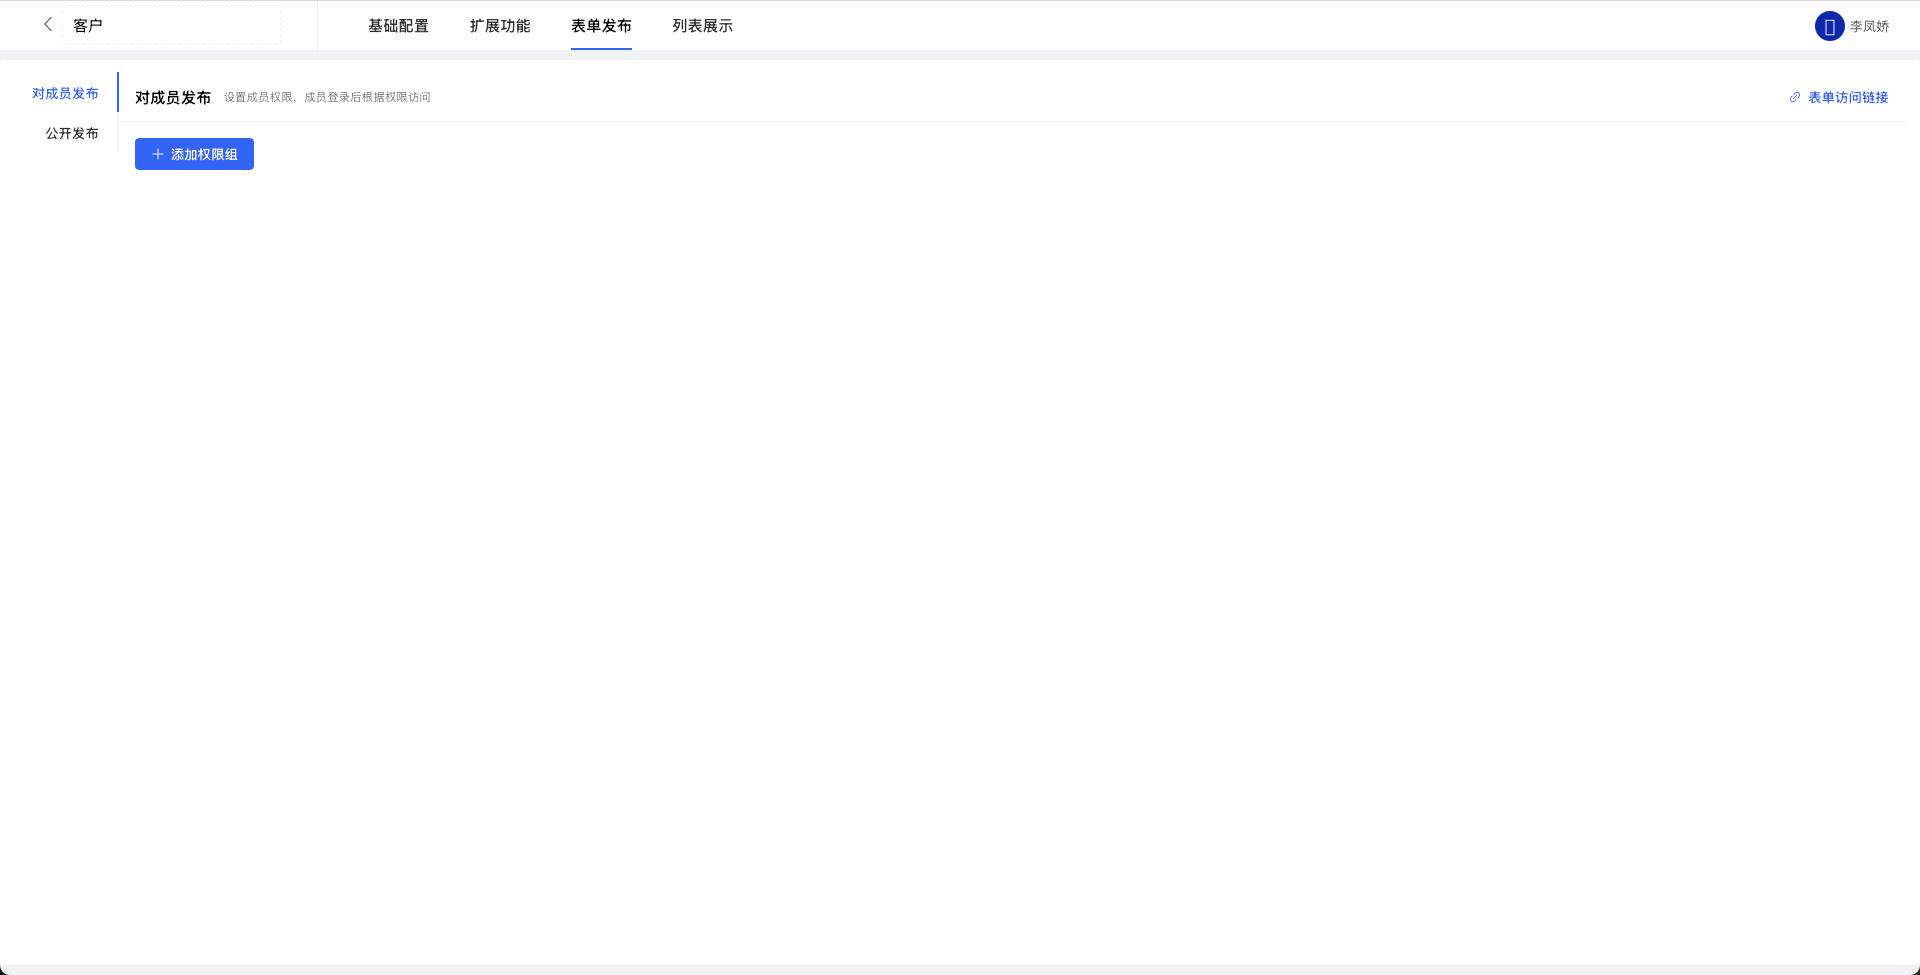Viewport: 1920px width, 975px height.
Task: Click the username 李凤娇
Action: point(1869,26)
